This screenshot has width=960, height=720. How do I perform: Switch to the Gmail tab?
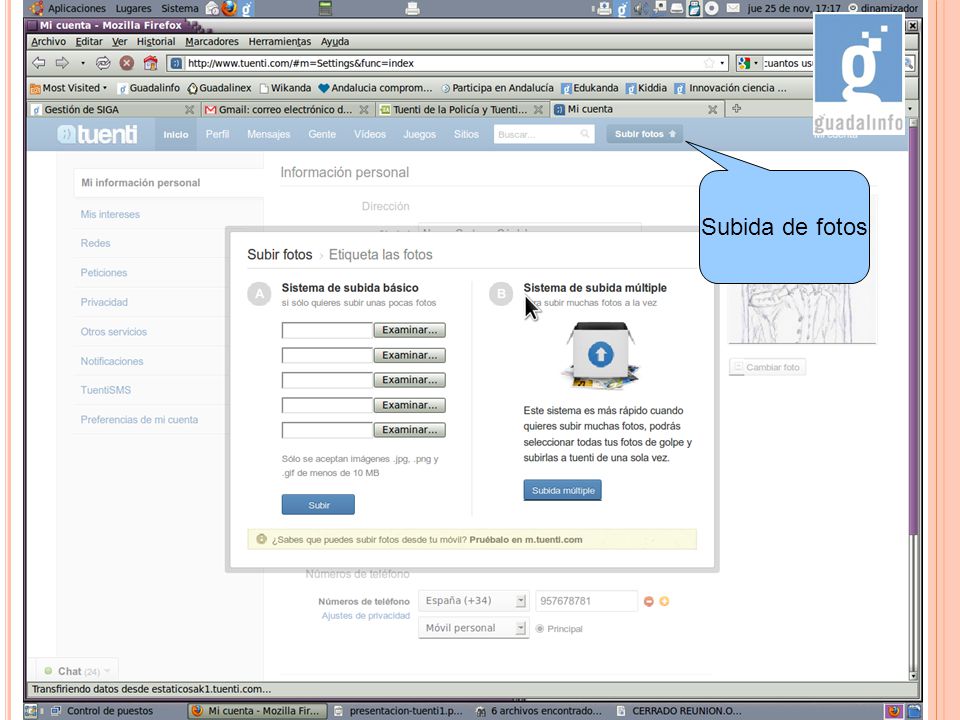286,110
